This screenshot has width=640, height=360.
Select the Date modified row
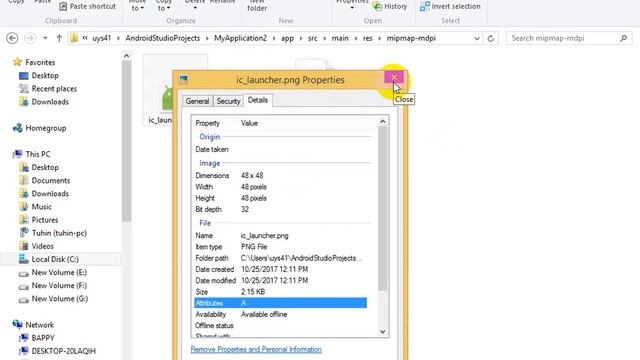(x=281, y=281)
